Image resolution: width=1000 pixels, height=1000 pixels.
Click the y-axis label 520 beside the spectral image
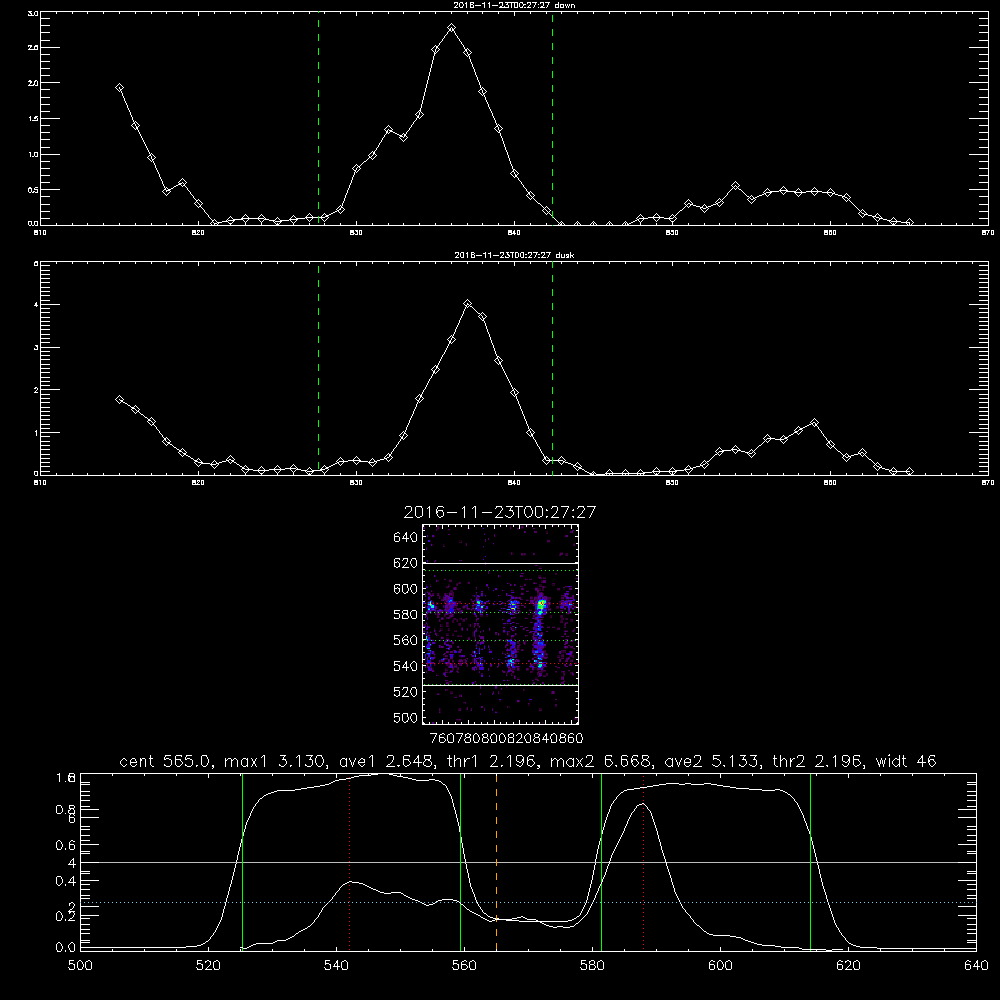pos(406,692)
